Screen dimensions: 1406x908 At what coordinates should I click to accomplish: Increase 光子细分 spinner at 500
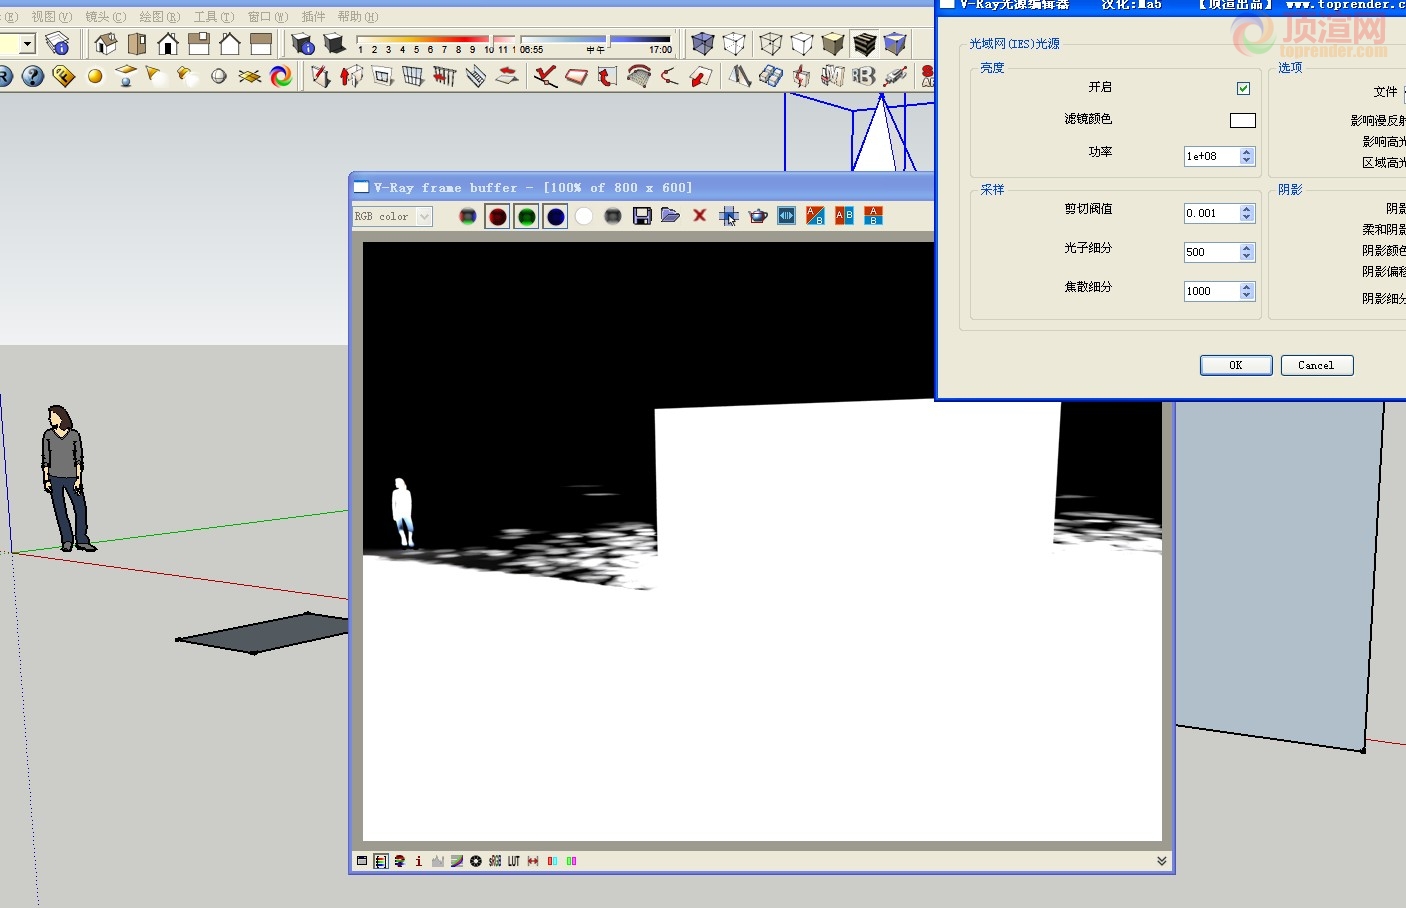click(x=1247, y=248)
